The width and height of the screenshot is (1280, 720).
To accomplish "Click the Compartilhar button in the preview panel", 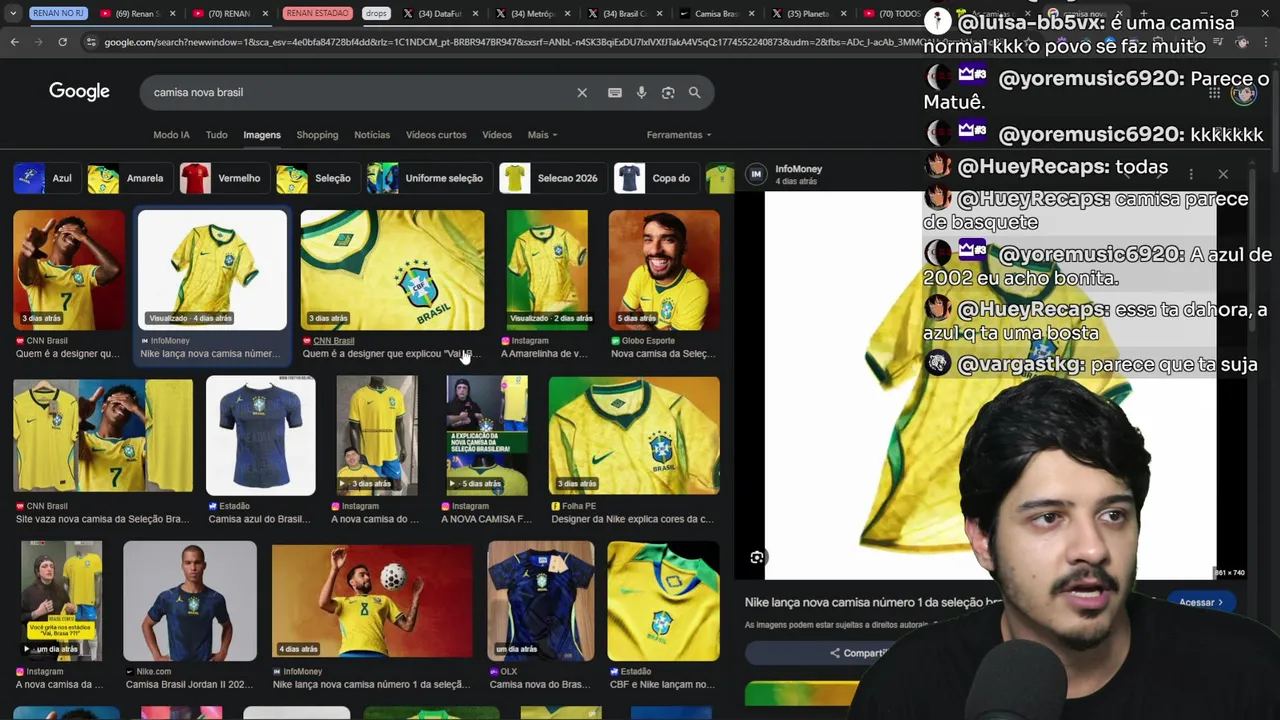I will click(x=858, y=653).
